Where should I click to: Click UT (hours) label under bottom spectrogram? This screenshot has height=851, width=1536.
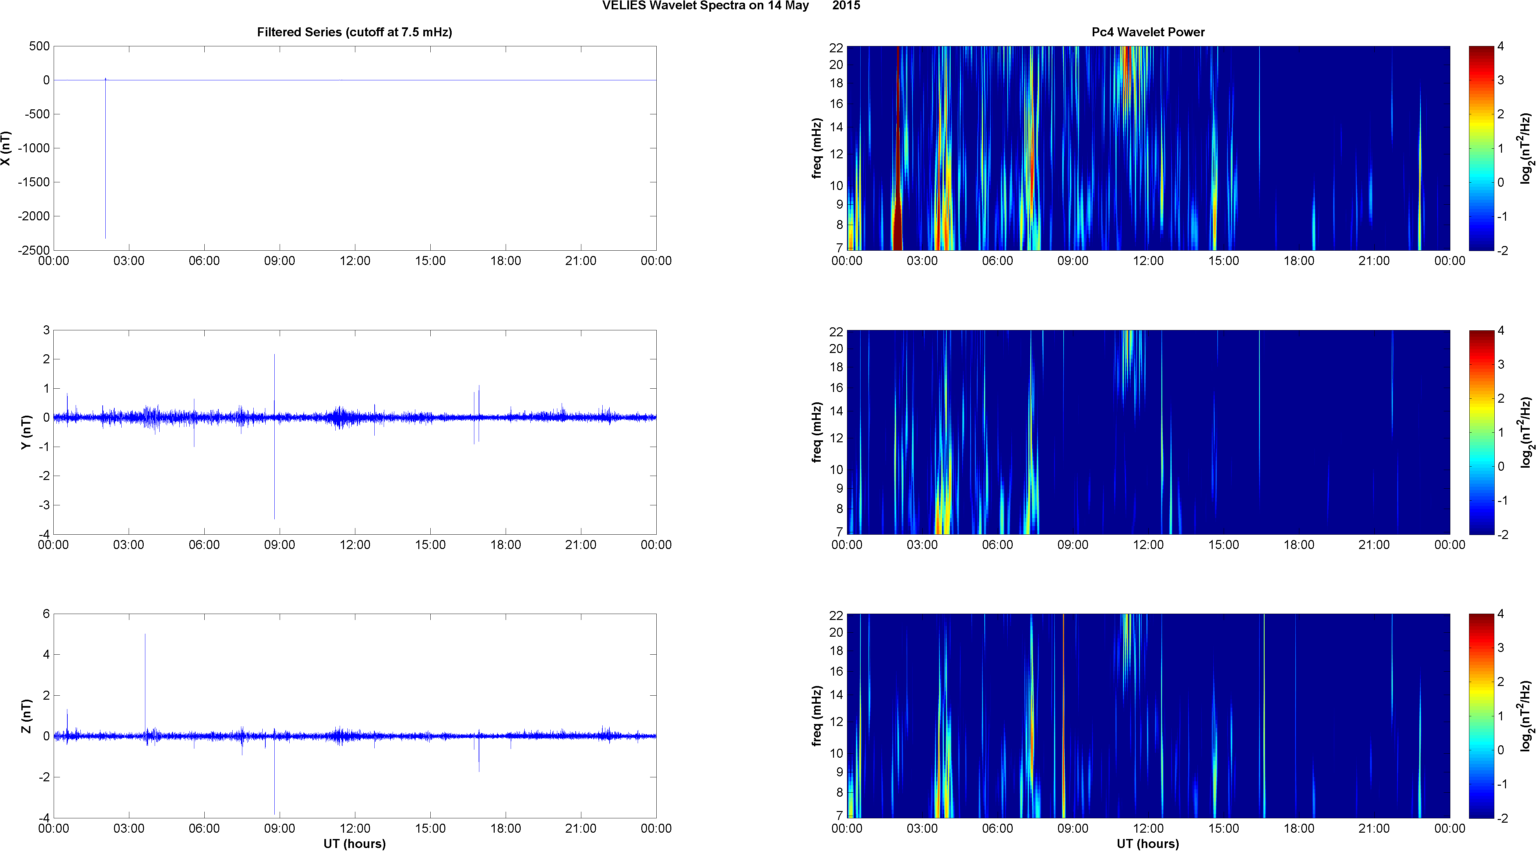pyautogui.click(x=1147, y=844)
